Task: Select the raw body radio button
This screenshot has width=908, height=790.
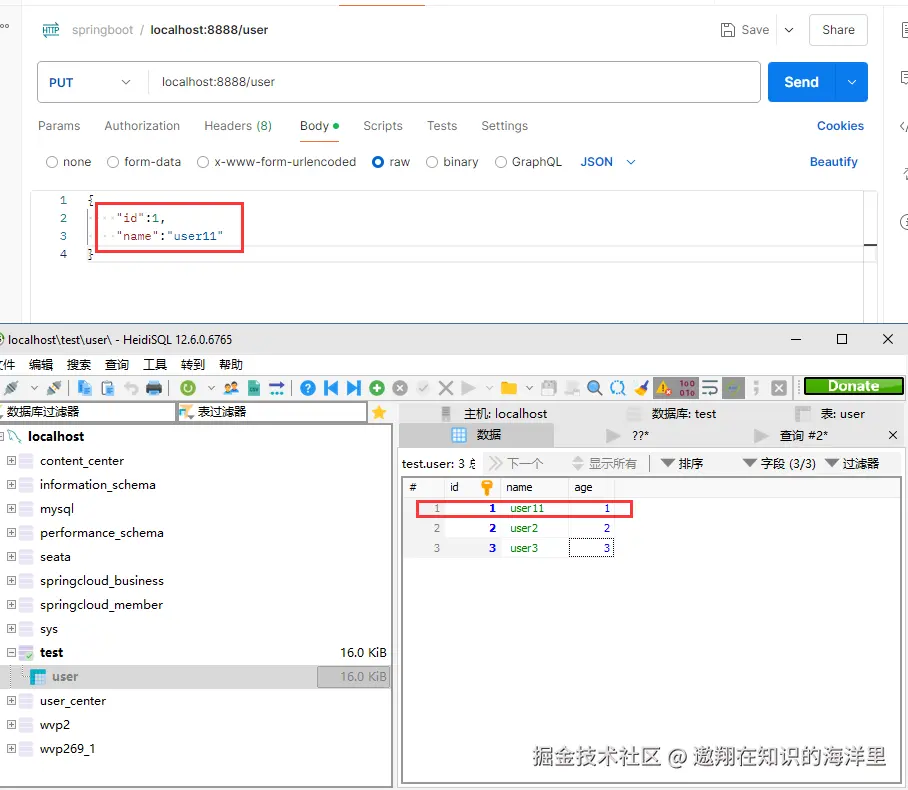Action: coord(378,162)
